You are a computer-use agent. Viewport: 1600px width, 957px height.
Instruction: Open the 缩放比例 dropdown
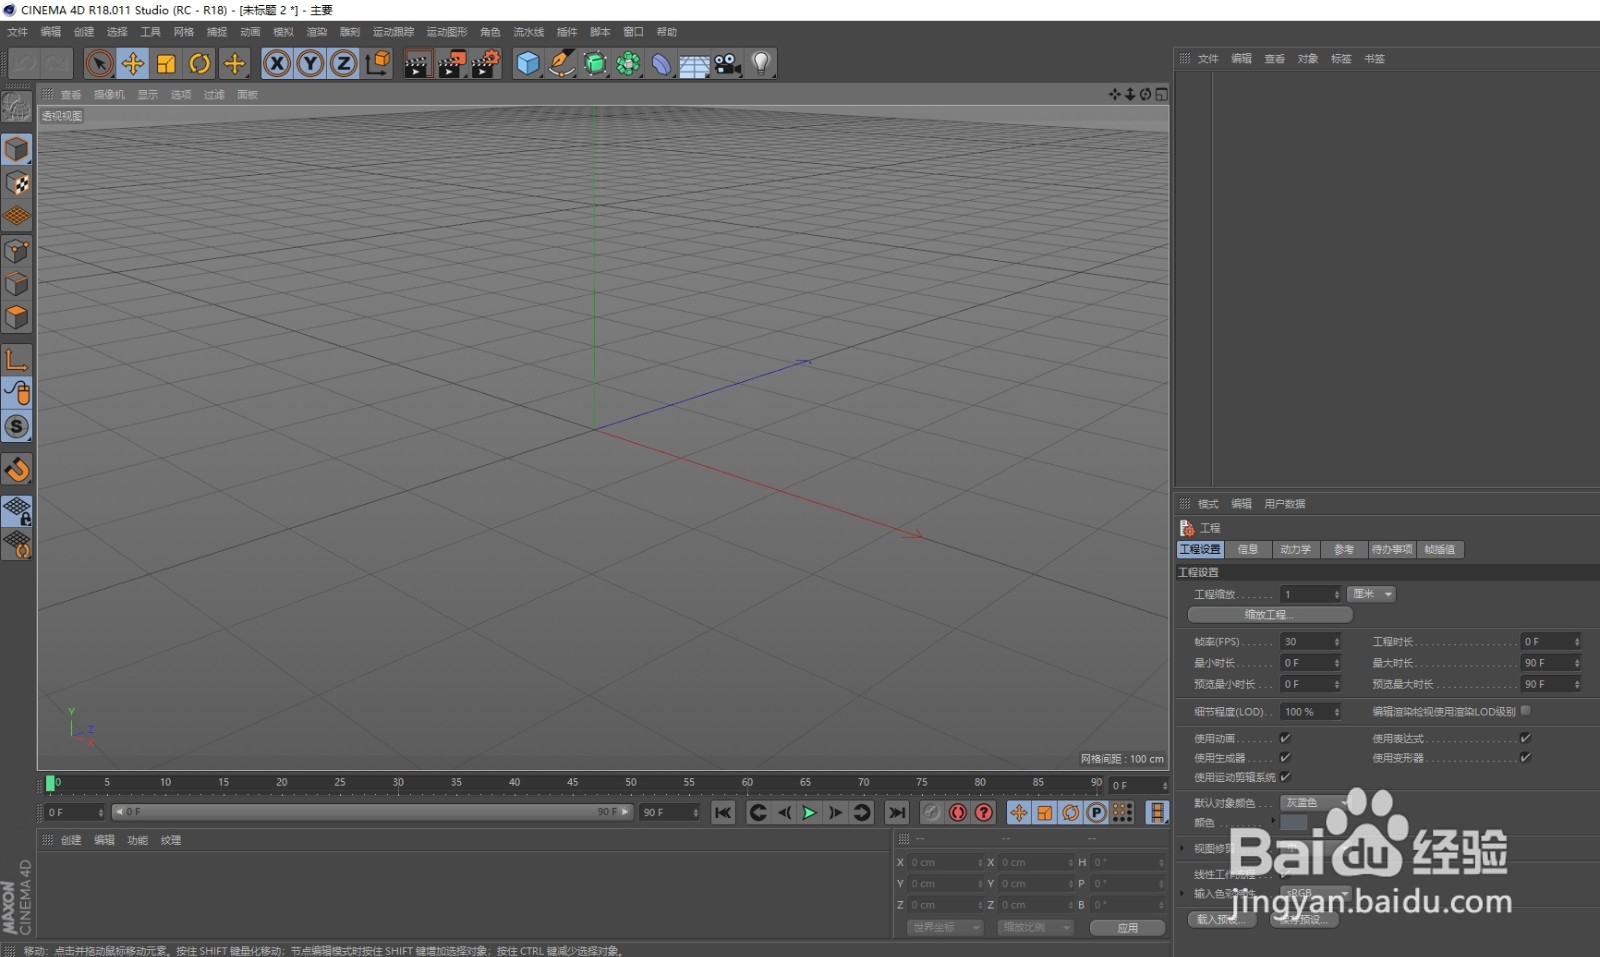click(x=1036, y=928)
